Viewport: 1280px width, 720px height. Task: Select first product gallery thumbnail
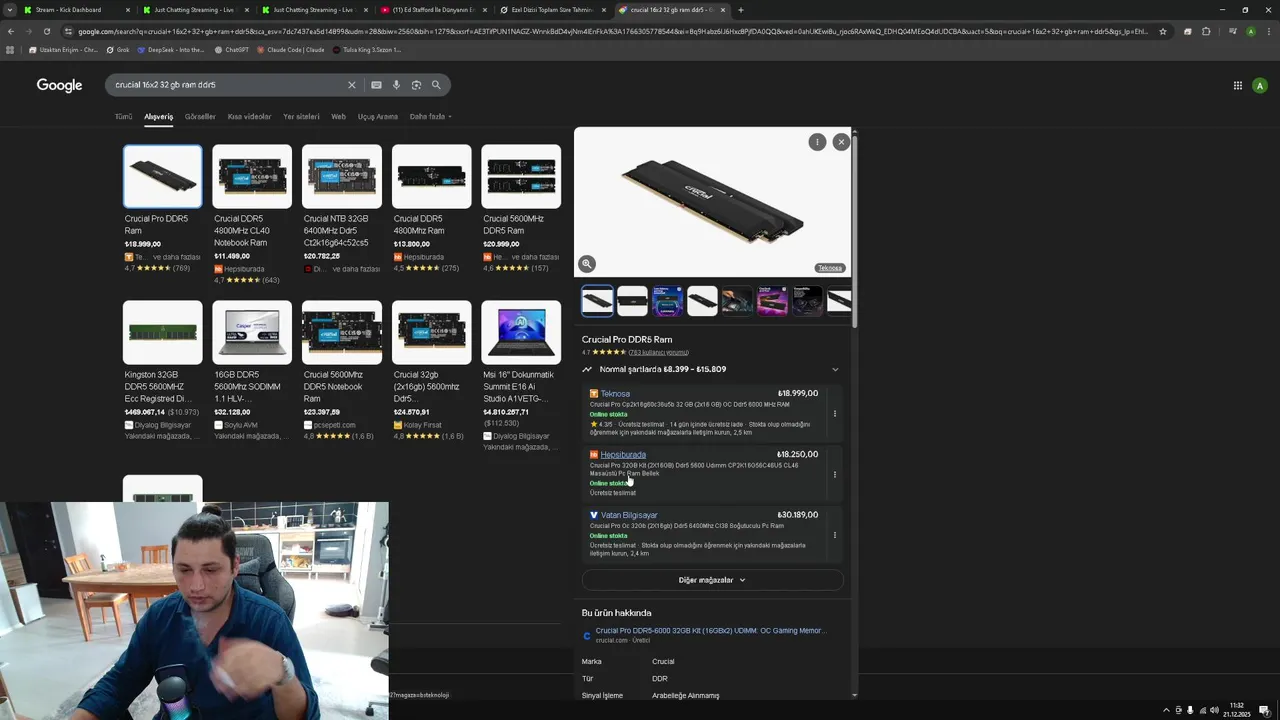click(597, 301)
